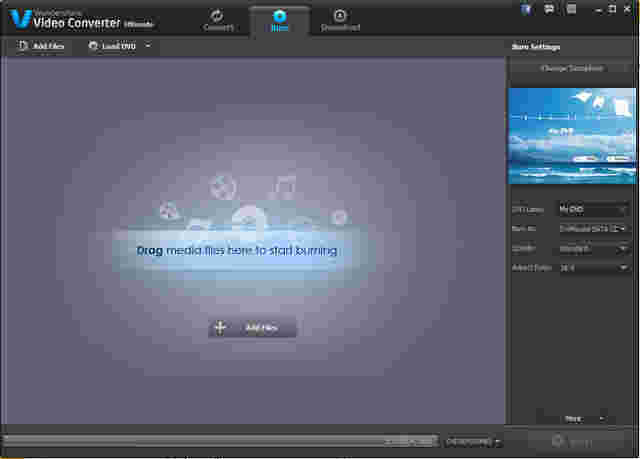Open the Quality dropdown
Viewport: 640px width, 459px height.
[x=593, y=248]
